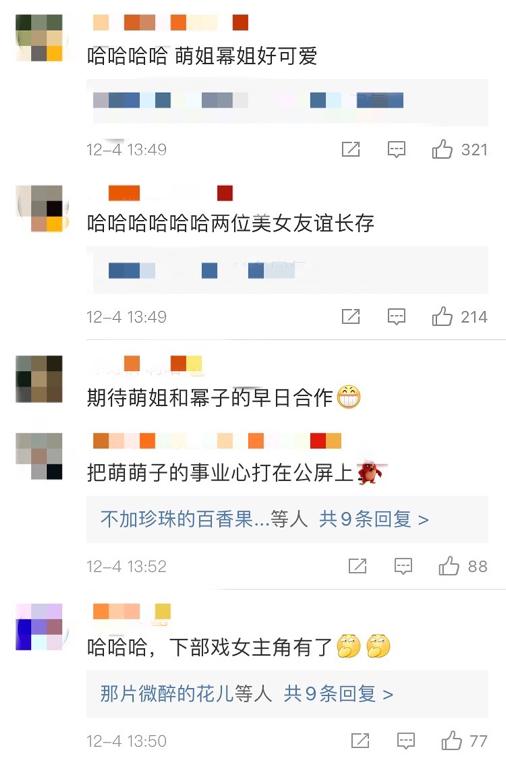Viewport: 506px width, 759px height.
Task: Expand 共9条回复 under 不加珍珠的百香果 comment
Action: (x=374, y=519)
